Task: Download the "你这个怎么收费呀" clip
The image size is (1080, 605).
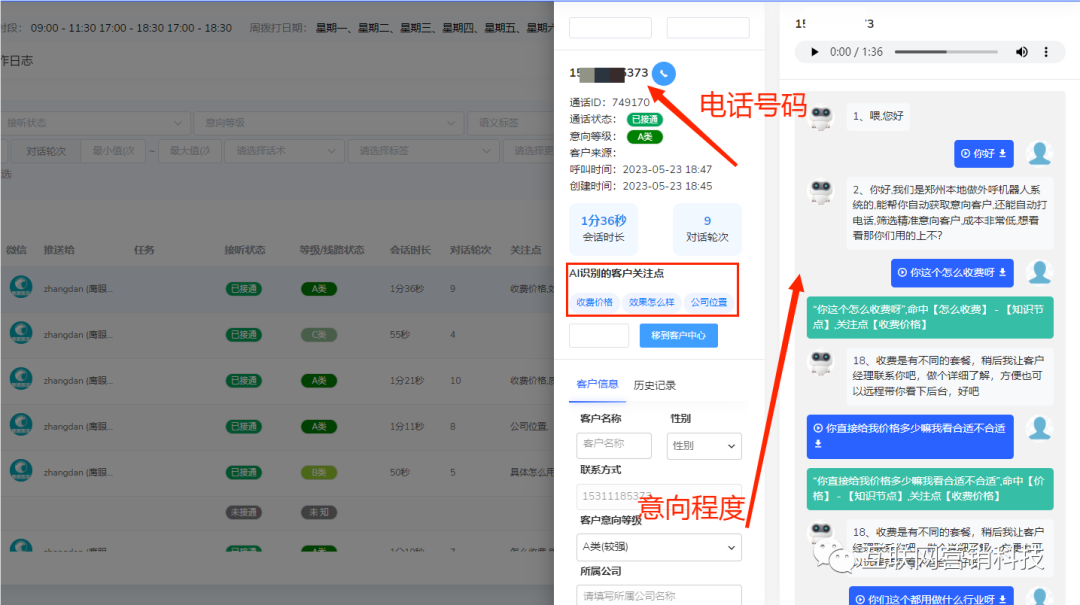Action: (1002, 272)
